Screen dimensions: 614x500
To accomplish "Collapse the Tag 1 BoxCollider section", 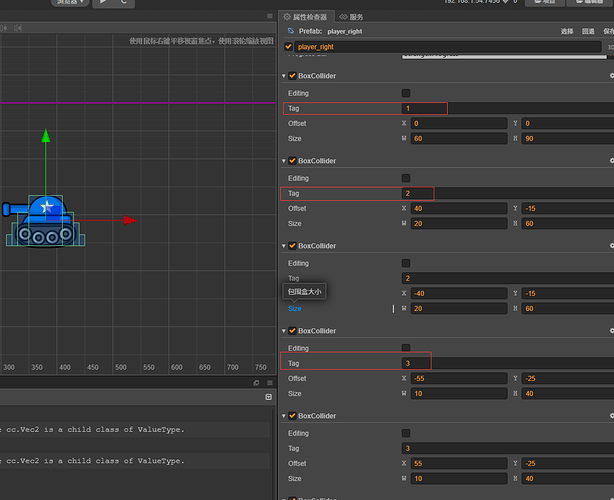I will click(x=283, y=76).
